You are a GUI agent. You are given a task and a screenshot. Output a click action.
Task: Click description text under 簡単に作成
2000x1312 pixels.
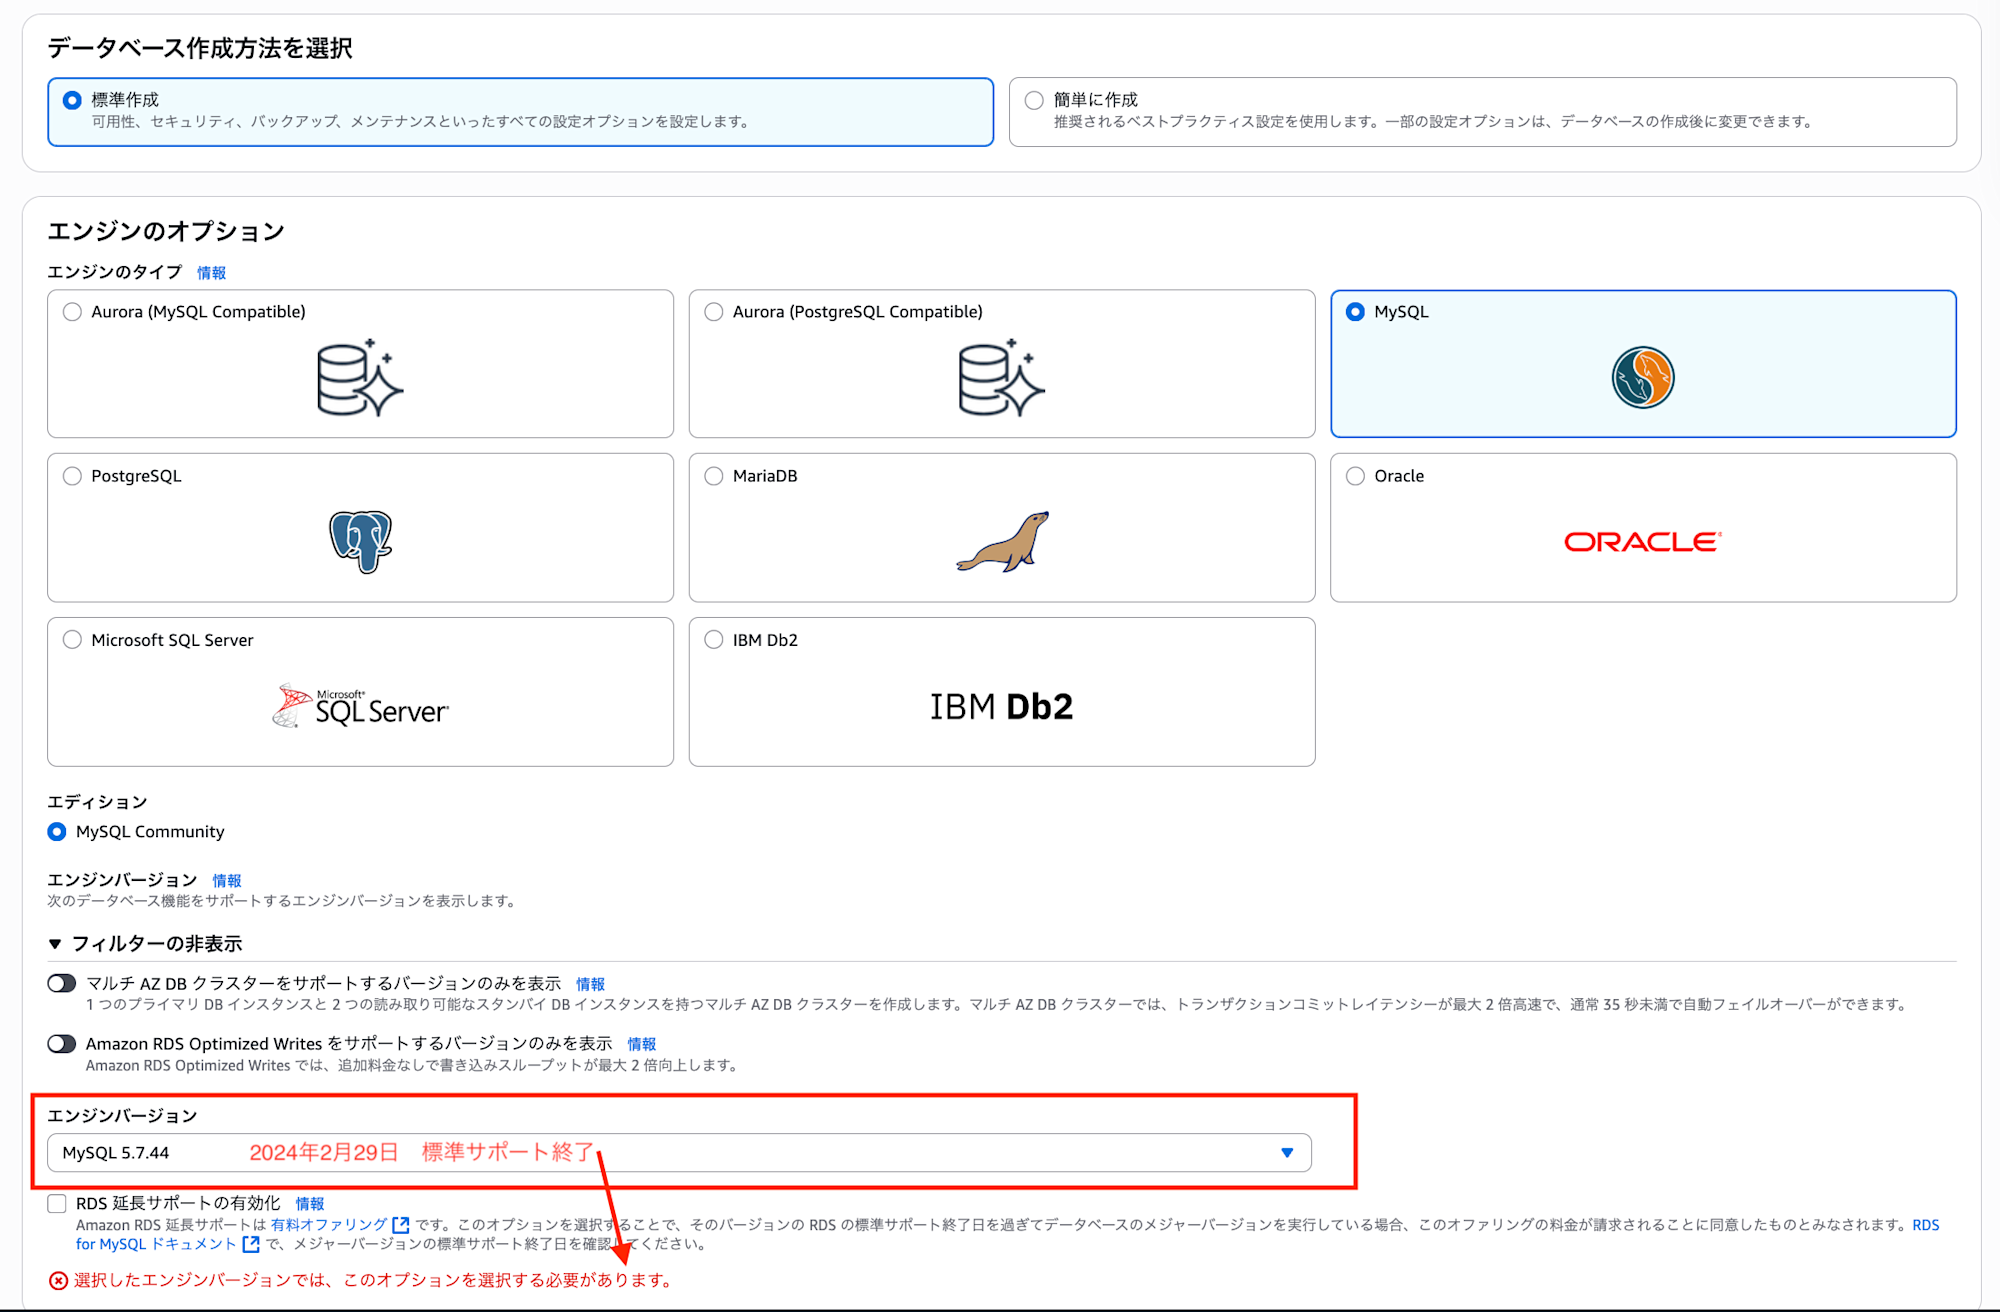1434,122
